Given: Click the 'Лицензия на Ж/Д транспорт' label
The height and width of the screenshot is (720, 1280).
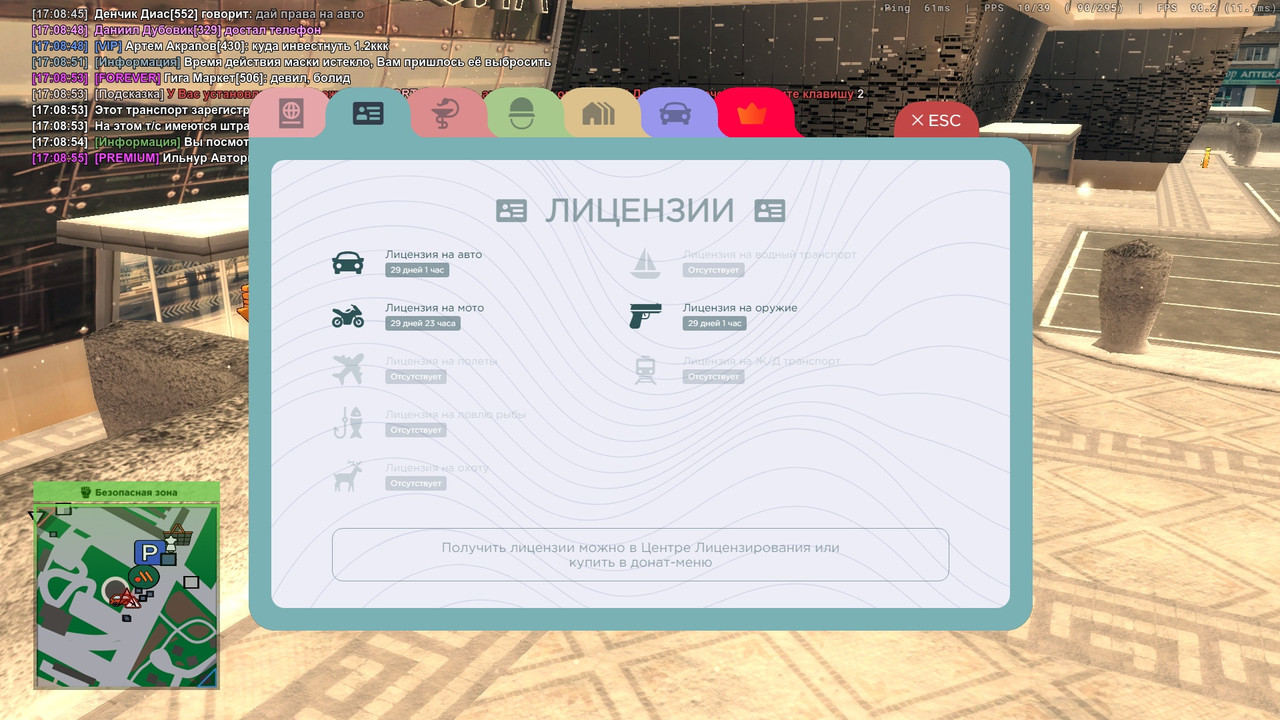Looking at the screenshot, I should coord(761,361).
